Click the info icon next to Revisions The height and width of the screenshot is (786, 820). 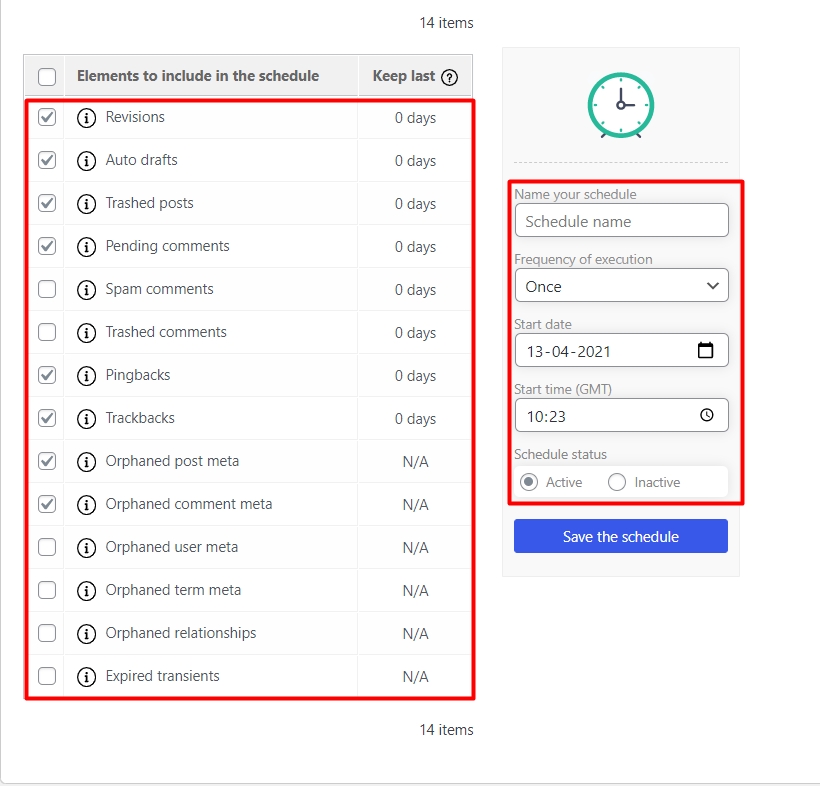[x=86, y=118]
